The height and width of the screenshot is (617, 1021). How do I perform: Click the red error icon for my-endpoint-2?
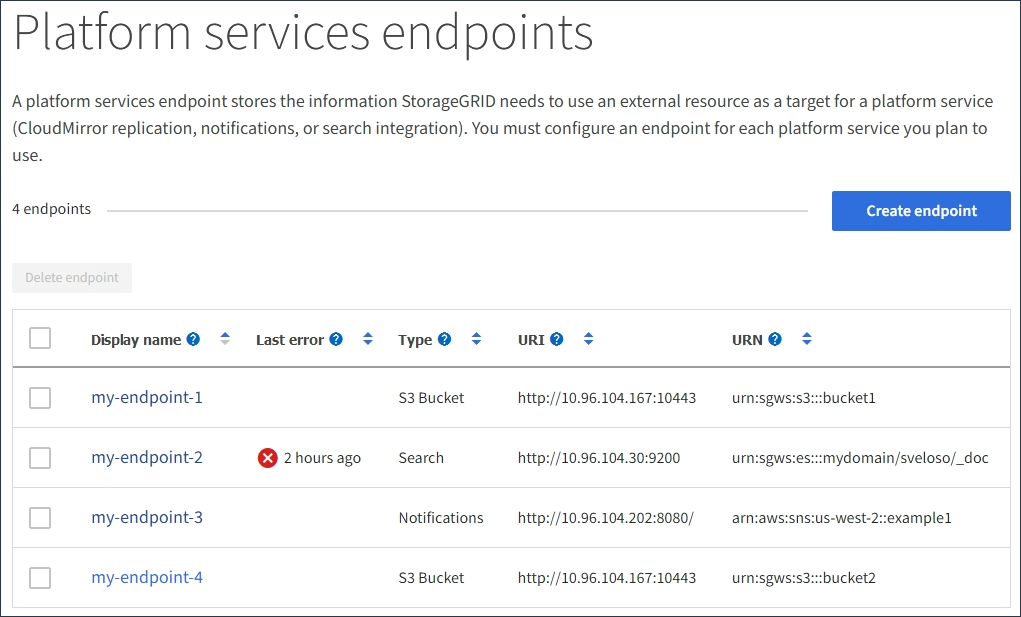(267, 458)
